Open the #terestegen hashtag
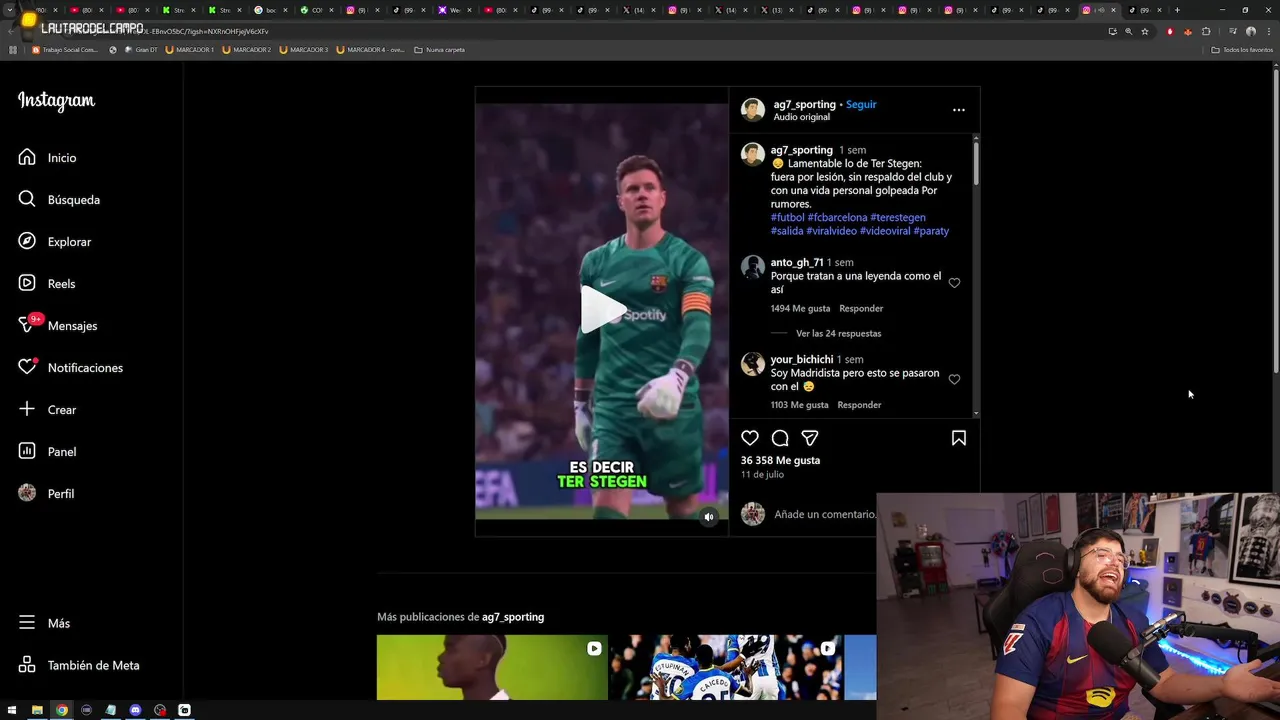This screenshot has height=720, width=1280. (898, 217)
